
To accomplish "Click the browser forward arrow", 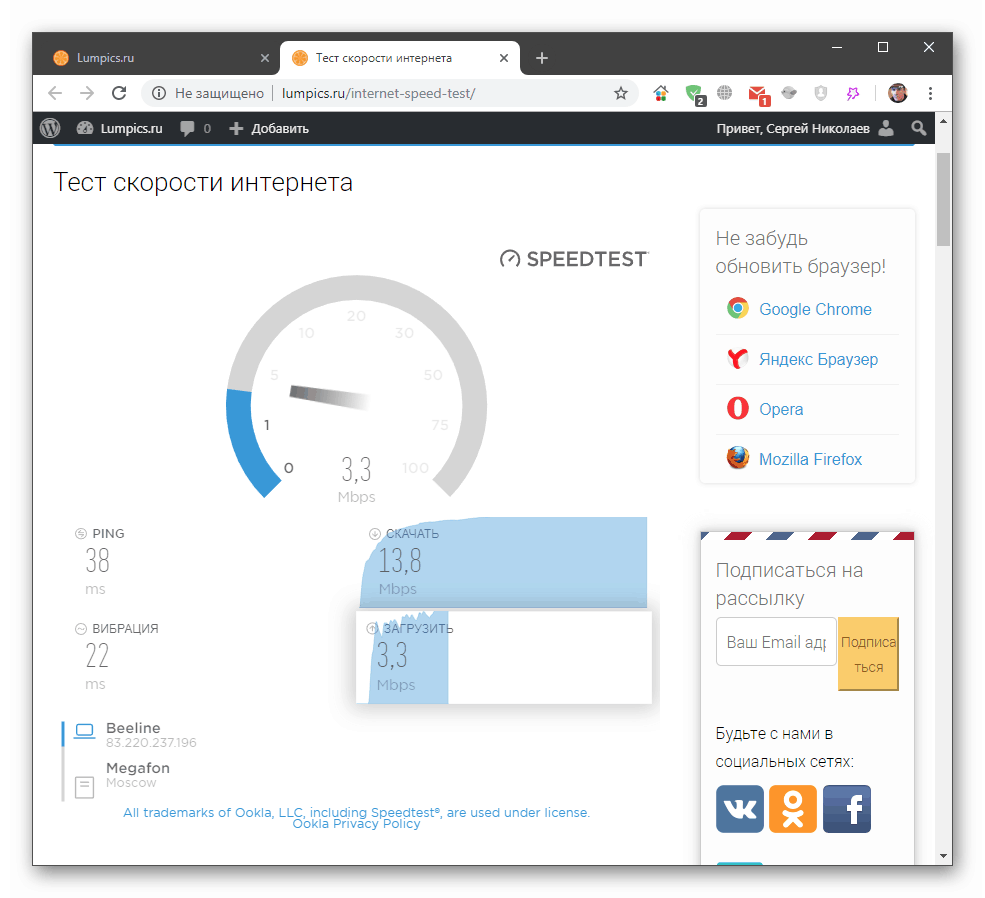I will point(87,94).
